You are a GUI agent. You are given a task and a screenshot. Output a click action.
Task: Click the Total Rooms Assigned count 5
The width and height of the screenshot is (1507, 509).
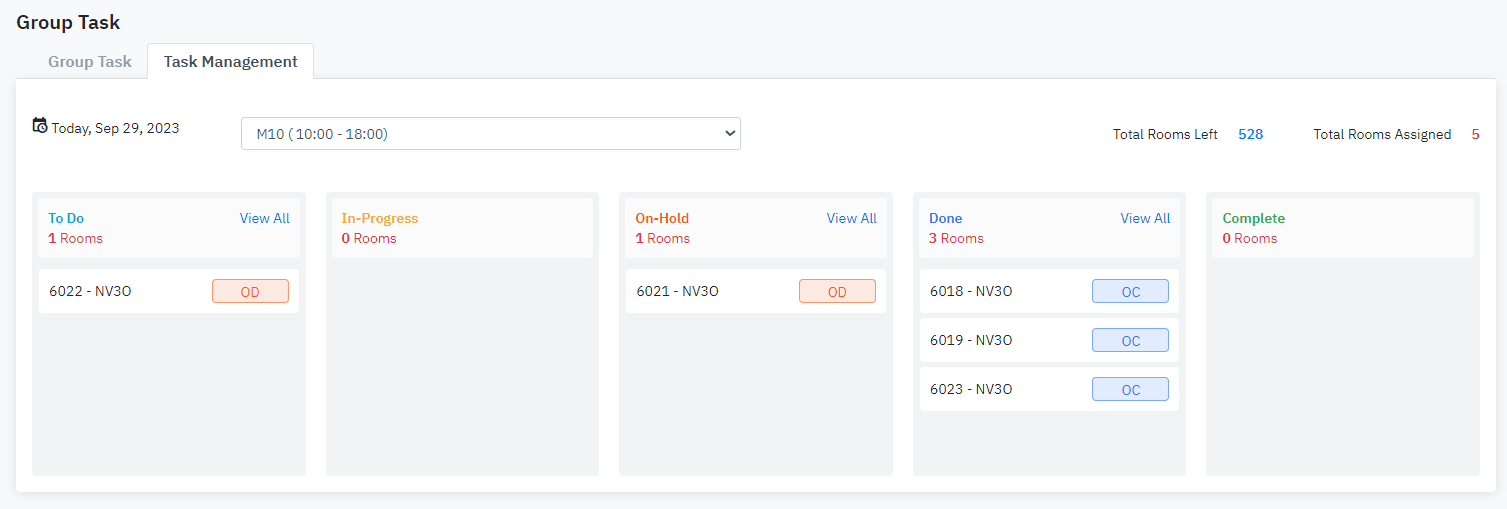pyautogui.click(x=1475, y=134)
